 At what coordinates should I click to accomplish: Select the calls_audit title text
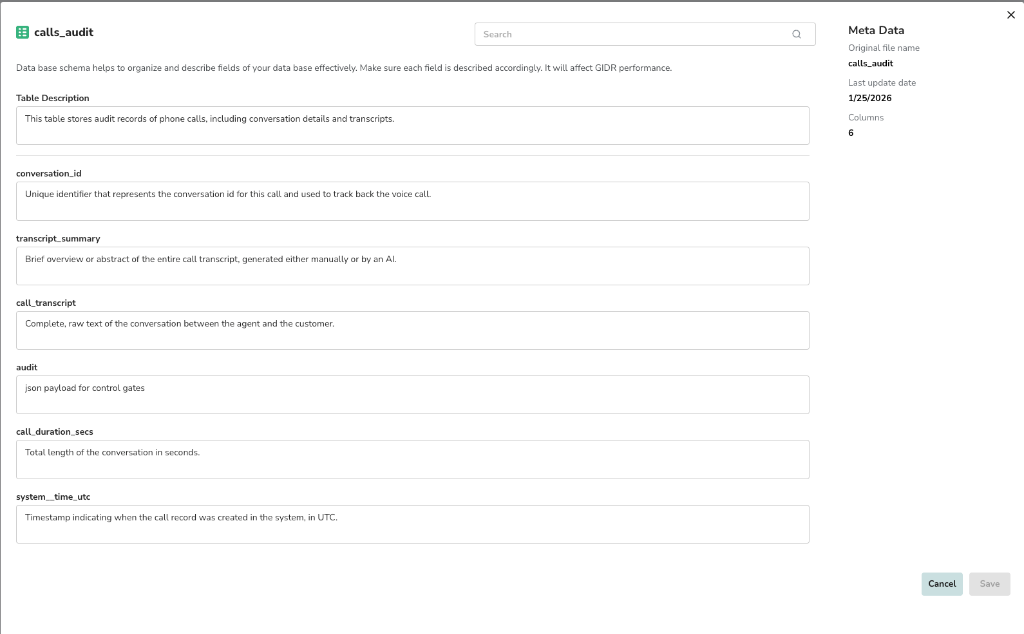(62, 31)
